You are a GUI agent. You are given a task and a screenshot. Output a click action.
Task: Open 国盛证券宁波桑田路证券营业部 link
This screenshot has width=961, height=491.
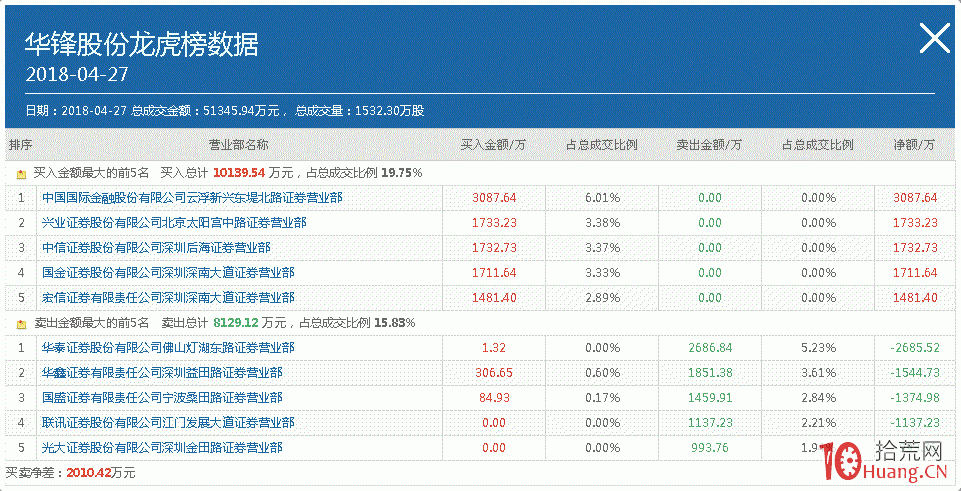click(x=162, y=398)
